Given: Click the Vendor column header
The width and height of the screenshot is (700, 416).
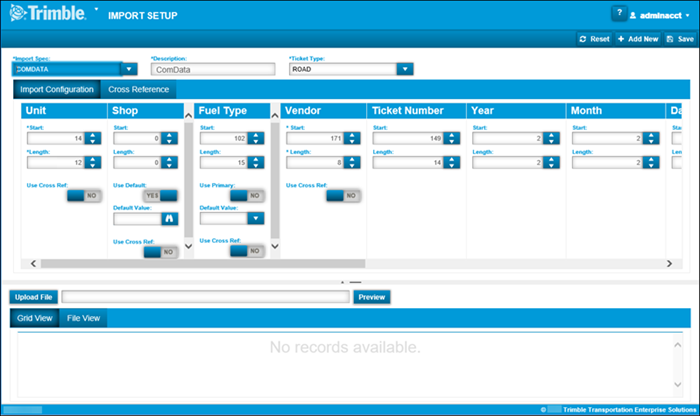Looking at the screenshot, I should tap(323, 111).
